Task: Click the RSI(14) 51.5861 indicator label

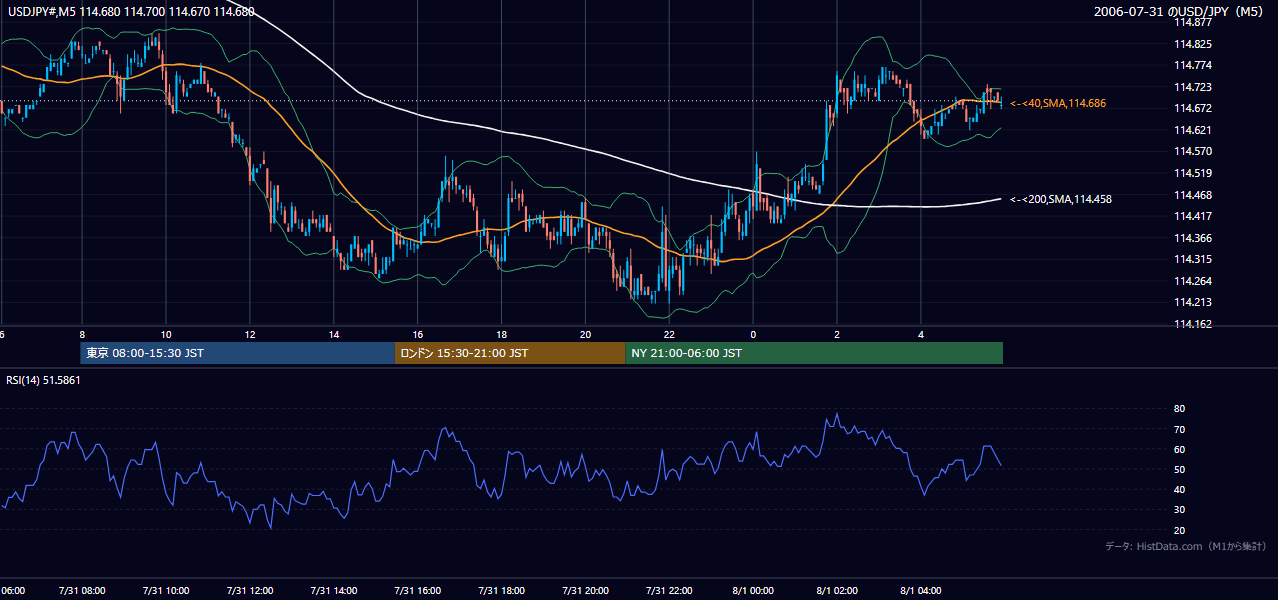Action: tap(44, 380)
